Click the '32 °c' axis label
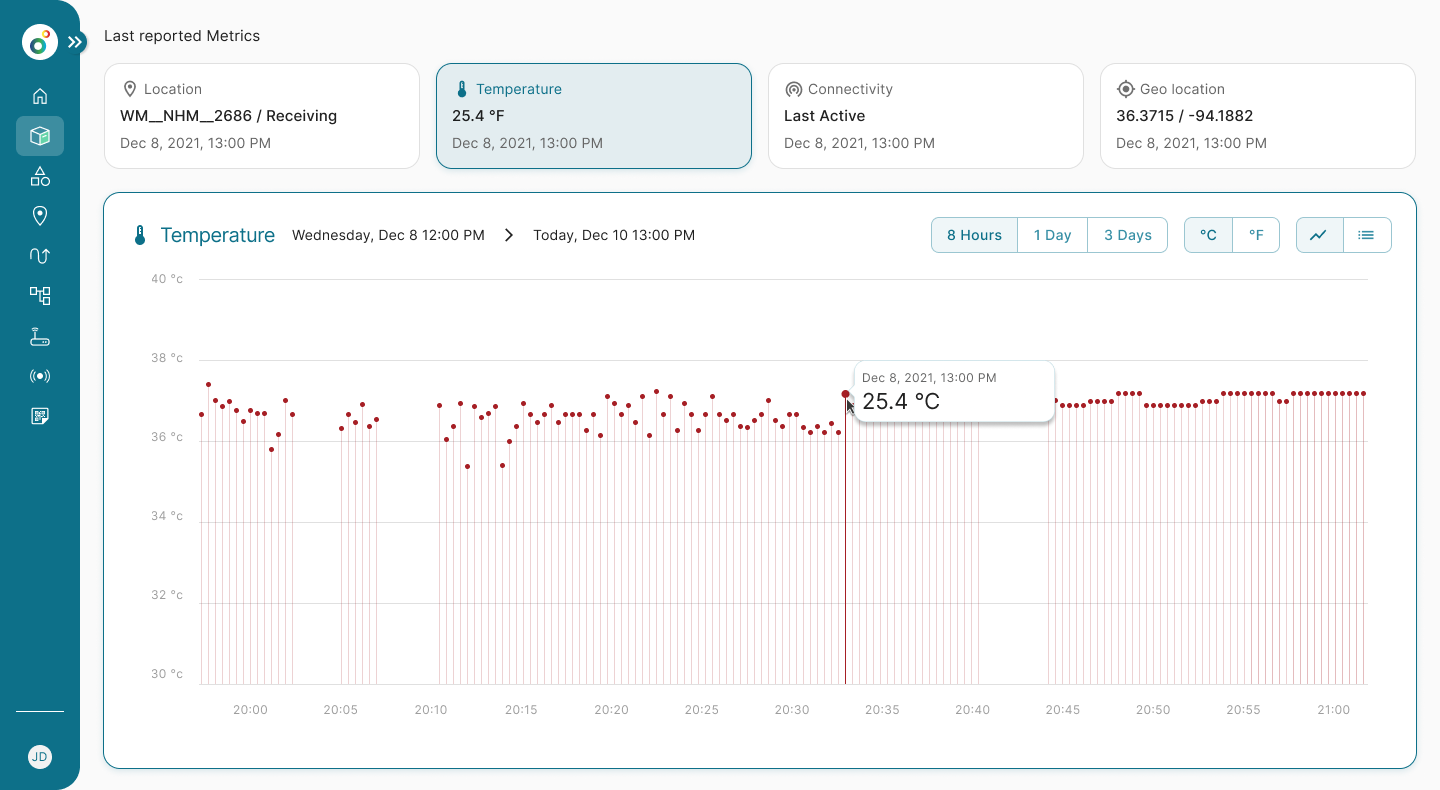Viewport: 1440px width, 790px height. click(167, 595)
